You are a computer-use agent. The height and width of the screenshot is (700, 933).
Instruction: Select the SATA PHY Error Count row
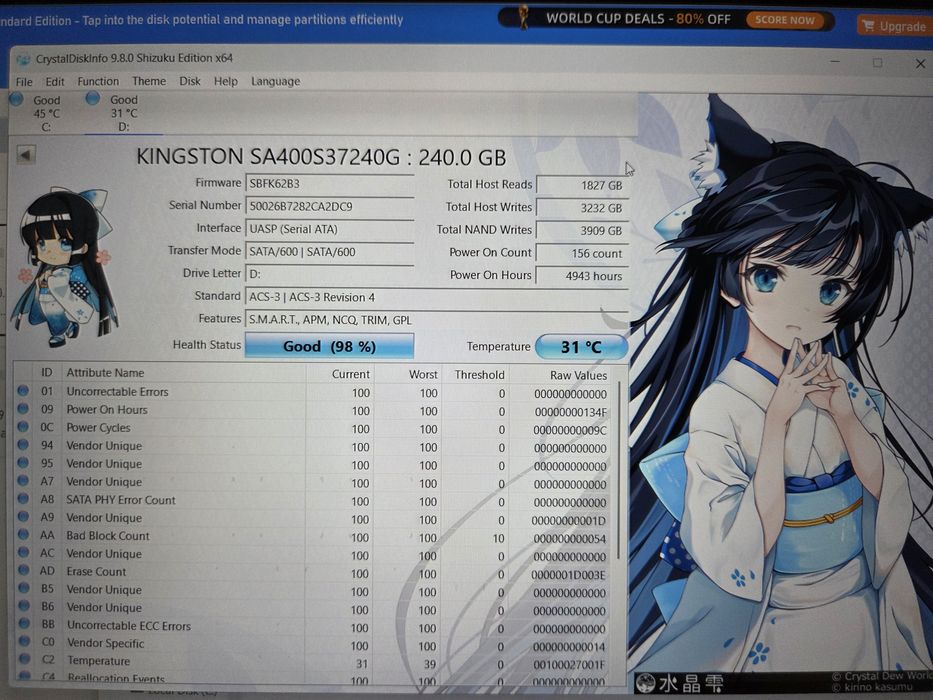click(x=314, y=501)
